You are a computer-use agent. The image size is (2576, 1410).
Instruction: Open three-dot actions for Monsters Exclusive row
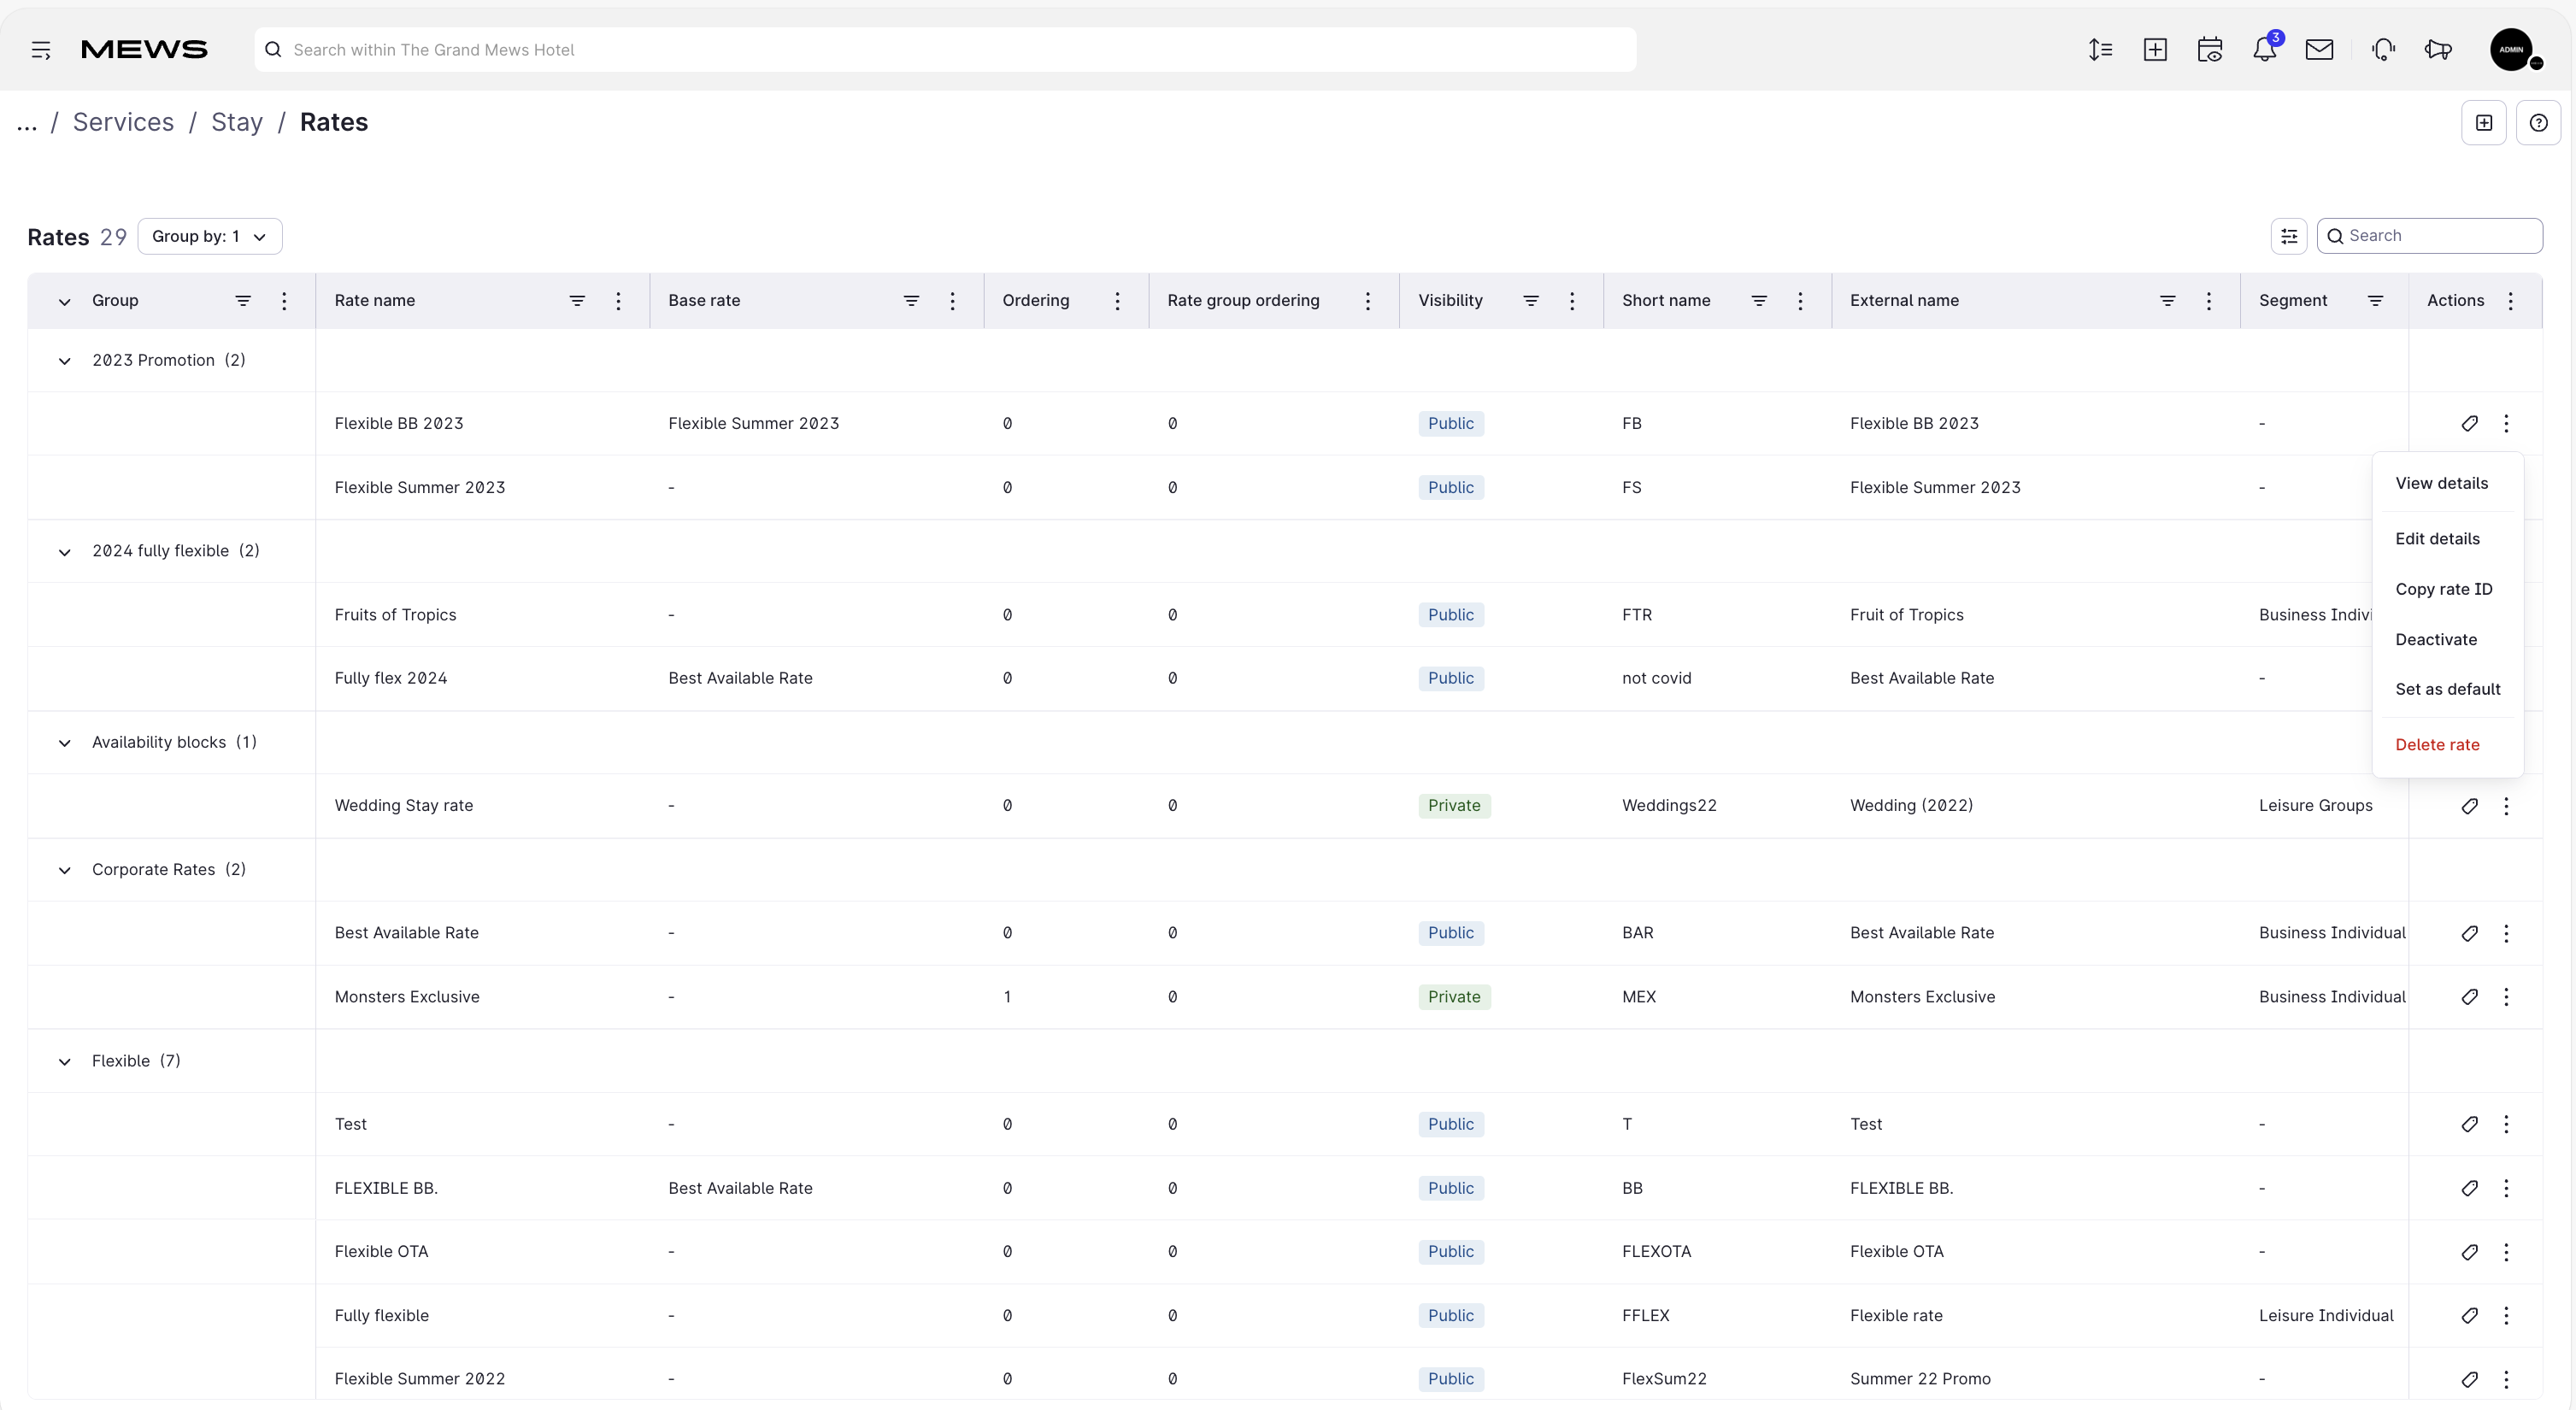coord(2506,997)
